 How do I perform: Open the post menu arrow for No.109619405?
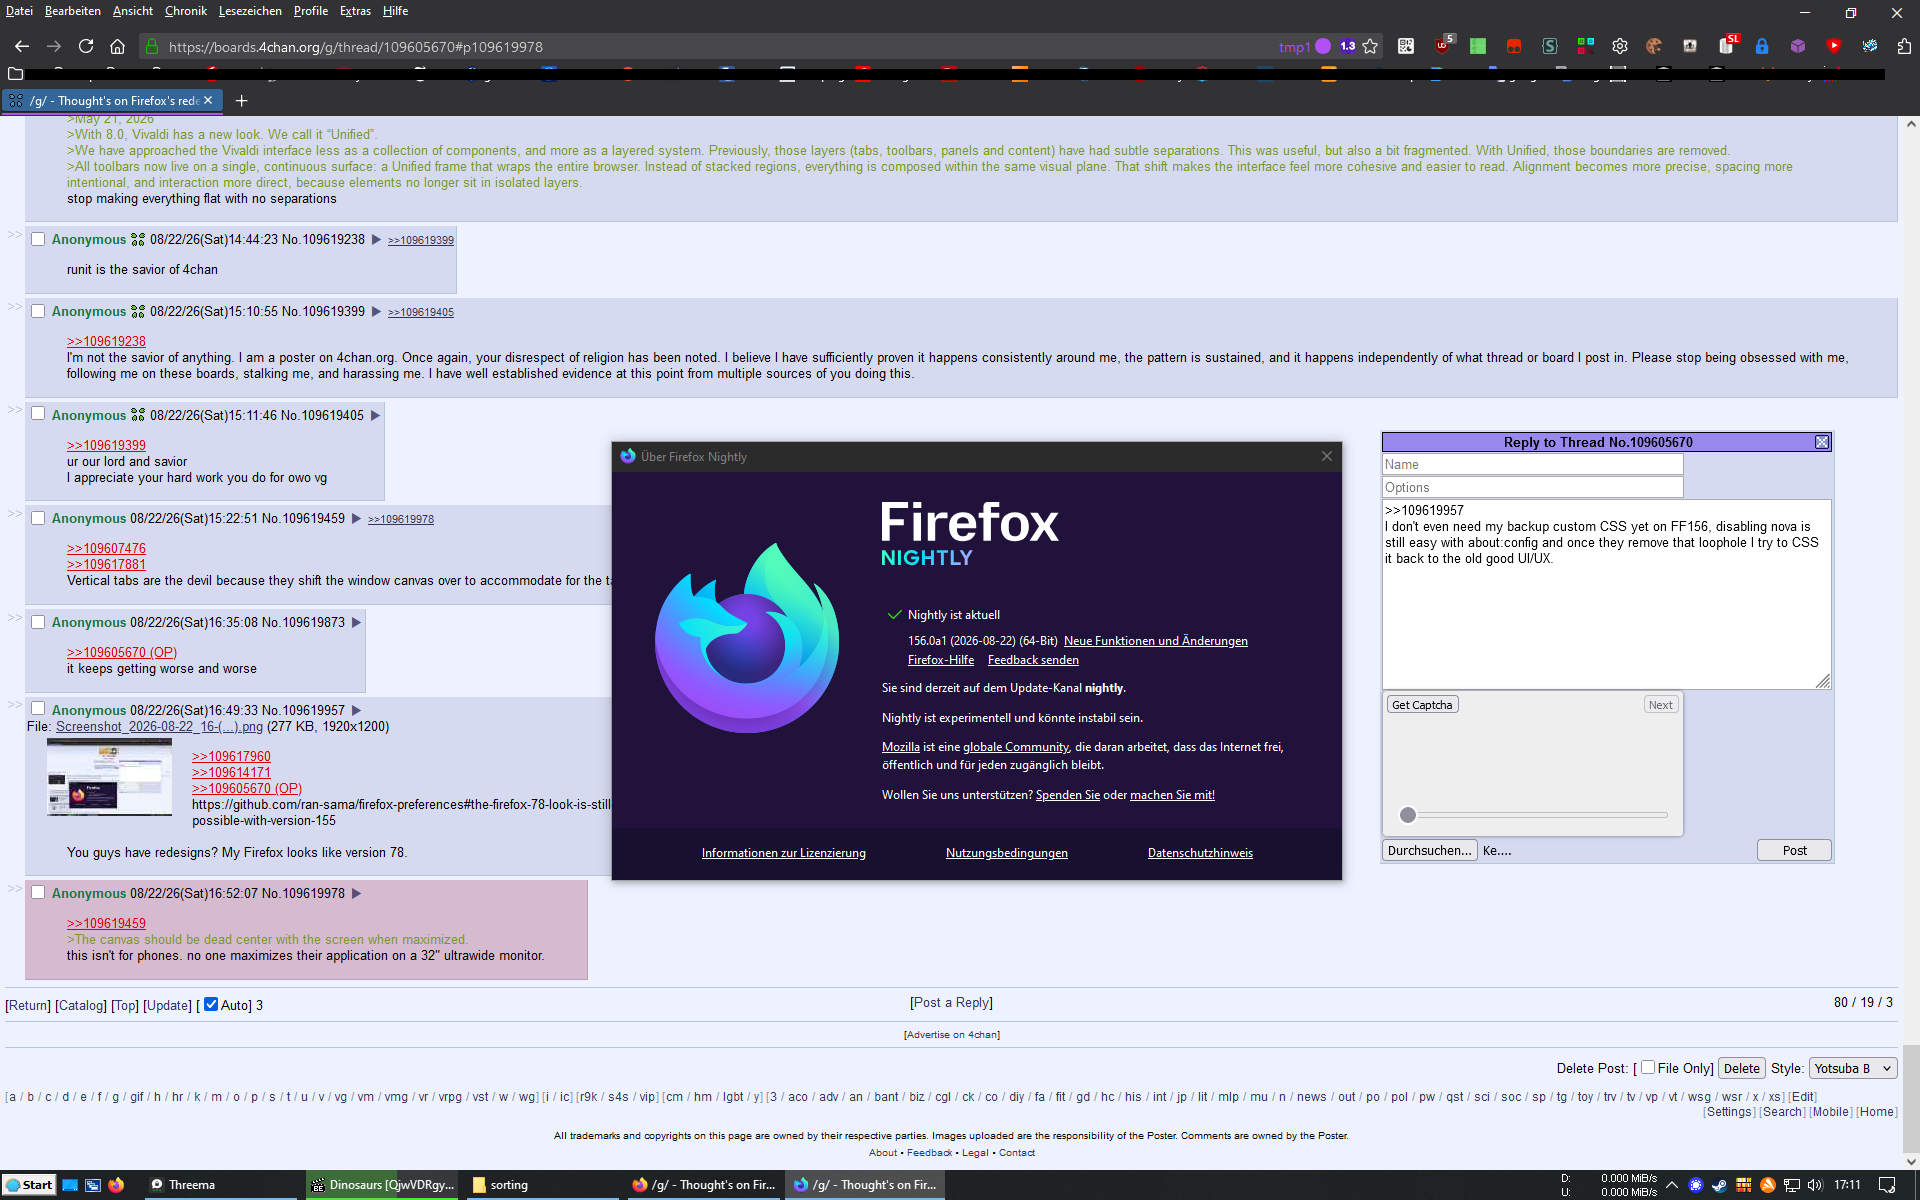click(375, 416)
